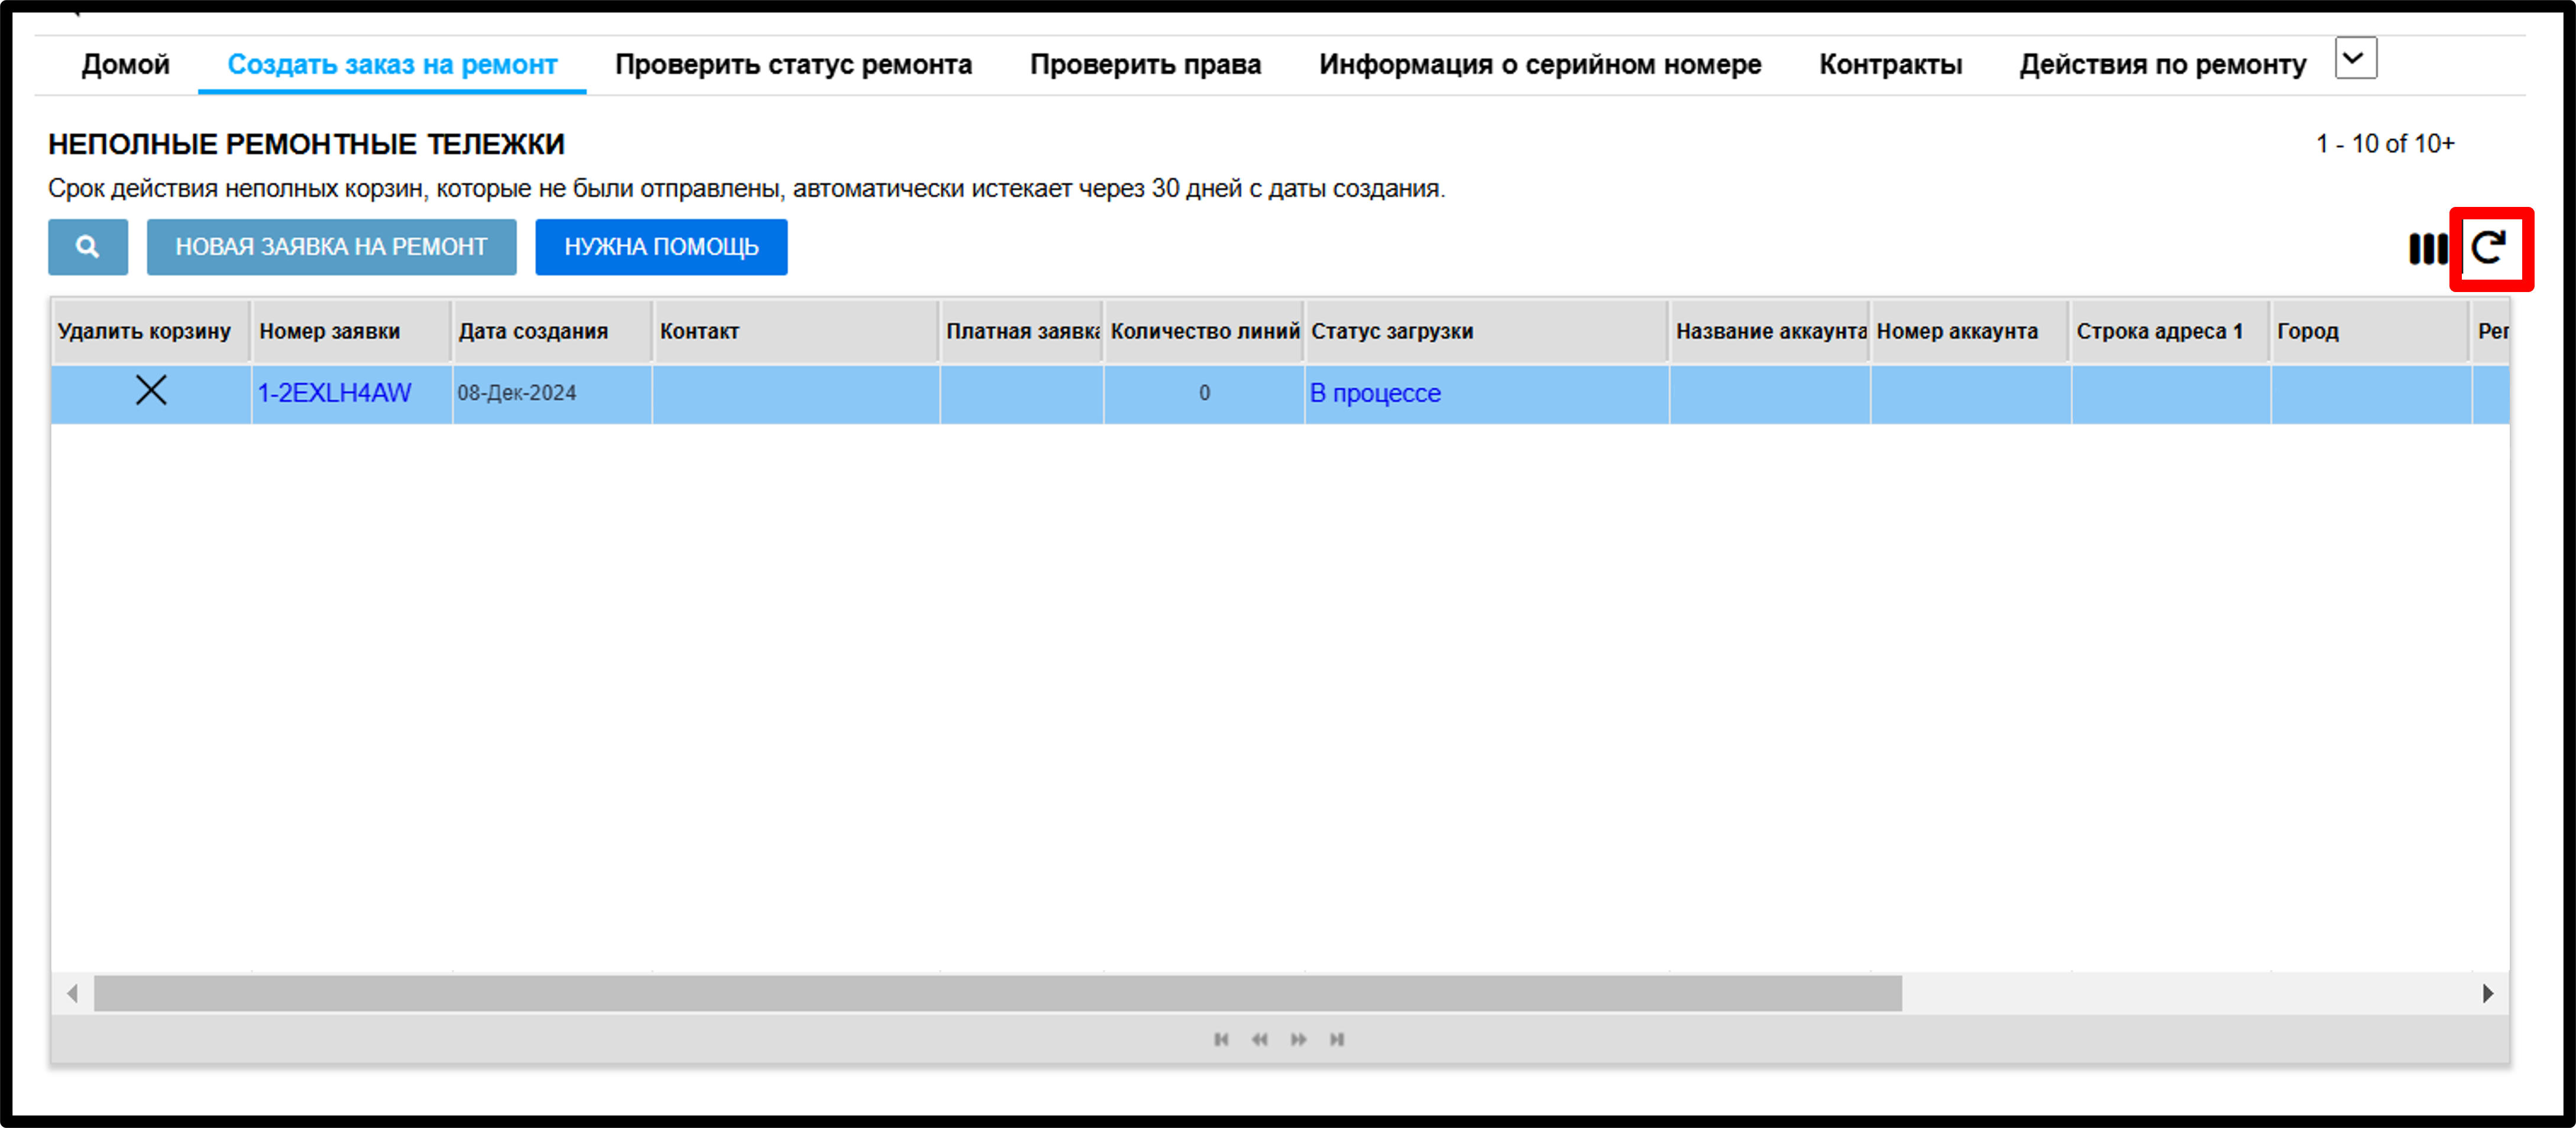Delete the cart in row 1-2EXLH4AW
2576x1128 pixels.
point(151,391)
